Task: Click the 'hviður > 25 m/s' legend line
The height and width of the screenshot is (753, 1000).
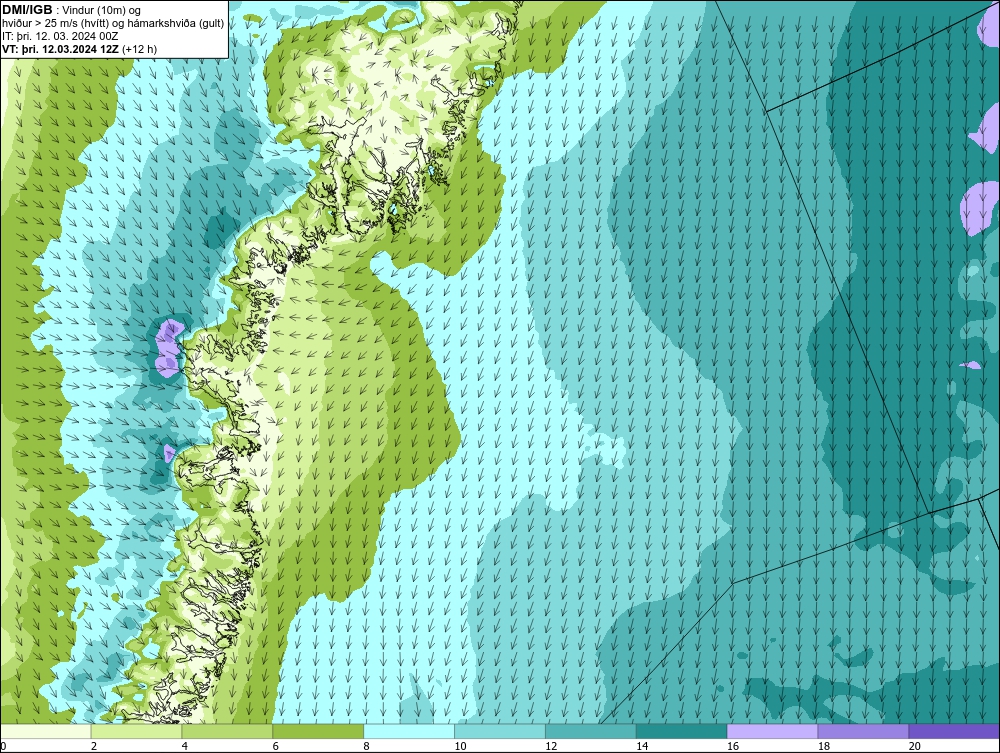Action: point(113,24)
